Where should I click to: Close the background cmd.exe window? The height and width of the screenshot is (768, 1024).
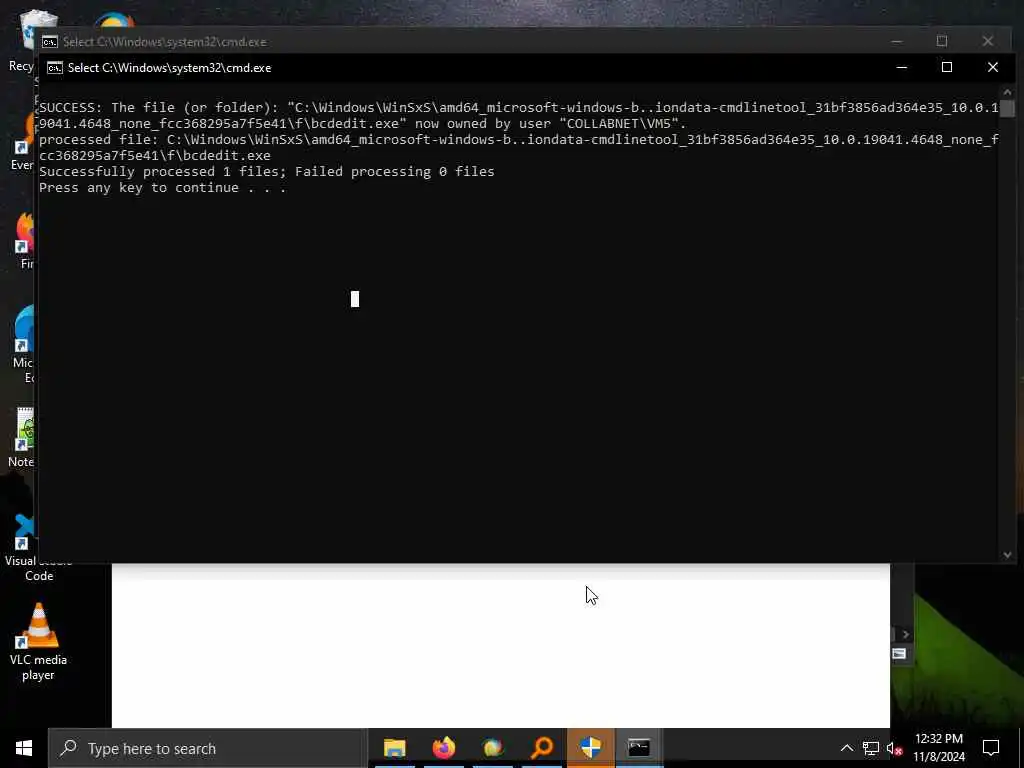[x=987, y=41]
